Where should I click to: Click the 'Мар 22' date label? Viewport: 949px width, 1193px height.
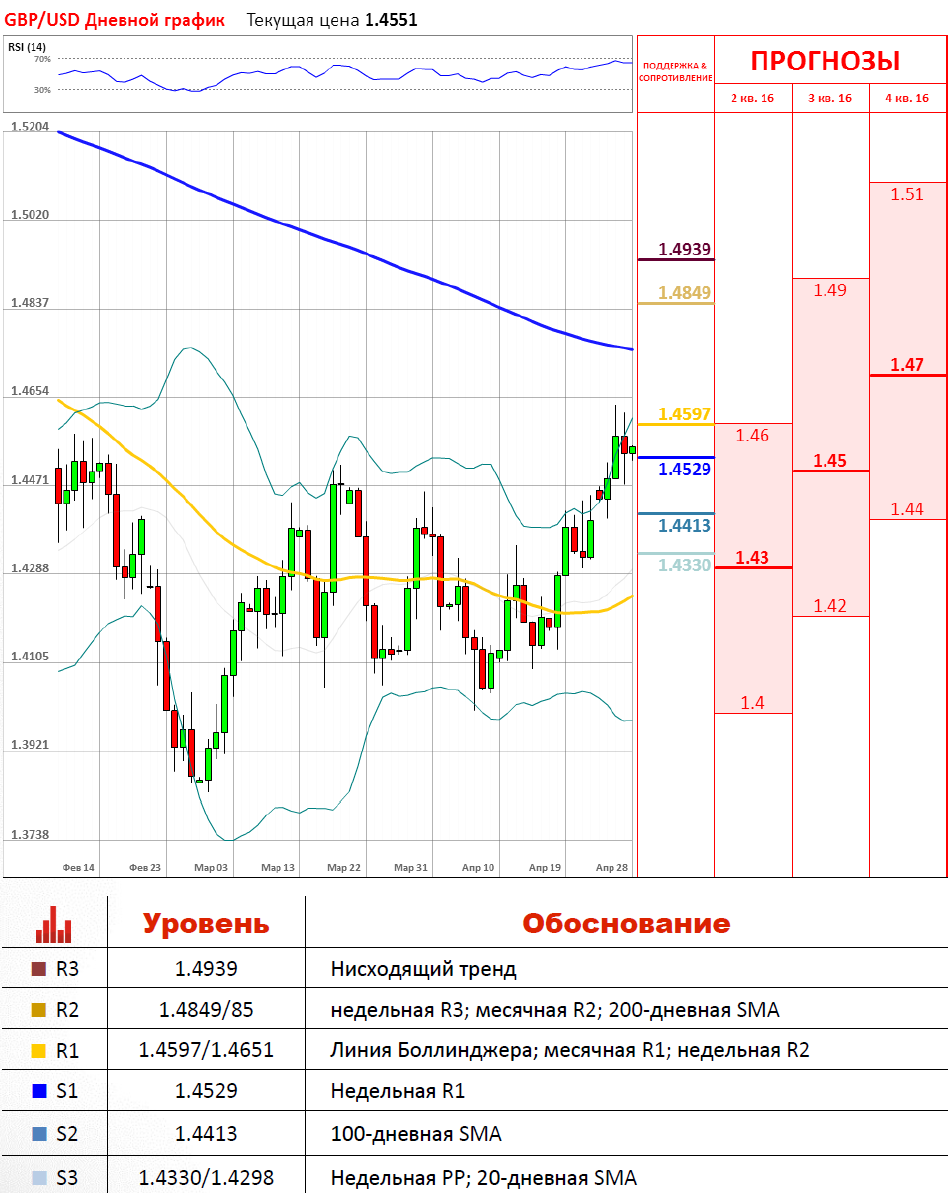pos(344,867)
